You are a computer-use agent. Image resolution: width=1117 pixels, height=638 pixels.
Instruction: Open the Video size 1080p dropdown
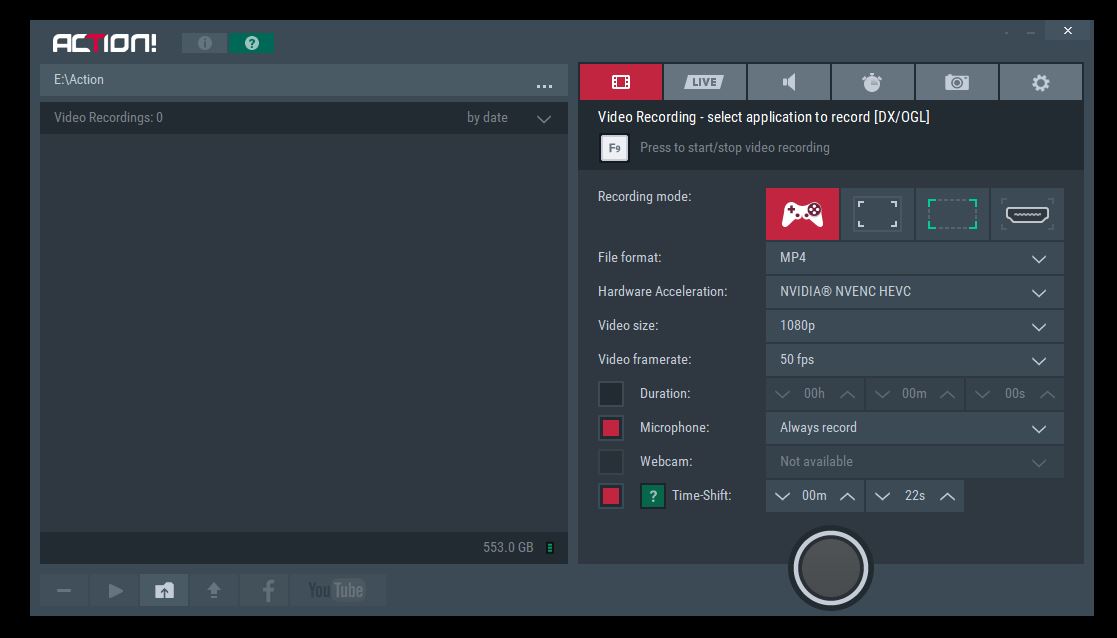915,326
